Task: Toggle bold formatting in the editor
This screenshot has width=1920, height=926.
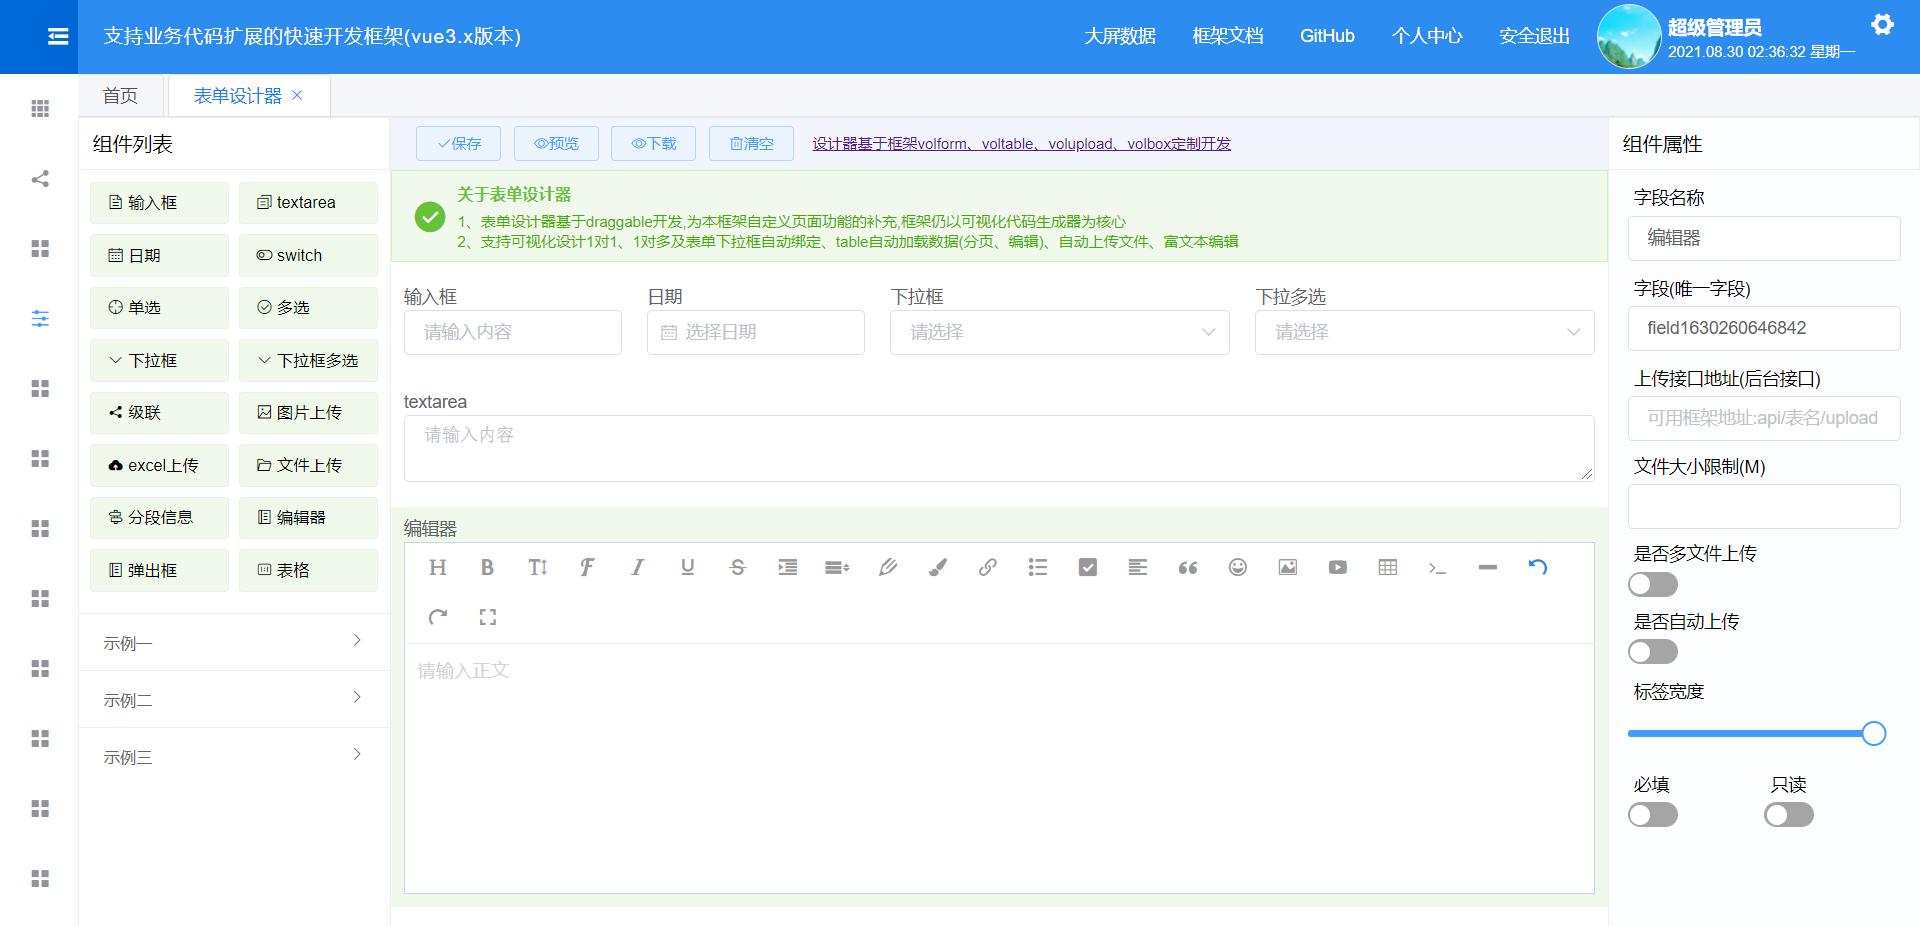Action: (487, 567)
